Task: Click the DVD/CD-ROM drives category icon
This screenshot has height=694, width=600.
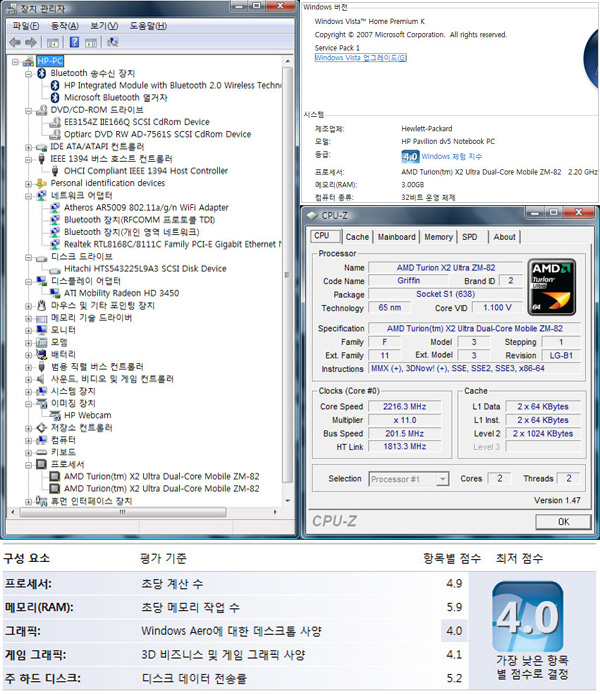Action: click(x=42, y=110)
